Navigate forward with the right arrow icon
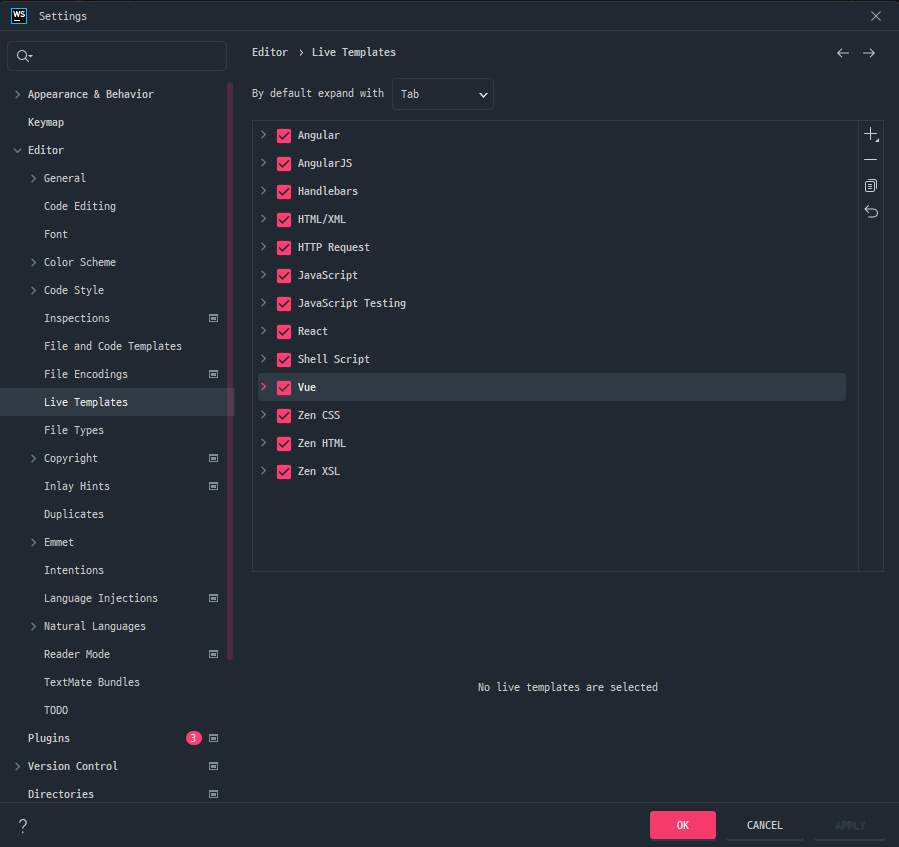 pos(869,53)
